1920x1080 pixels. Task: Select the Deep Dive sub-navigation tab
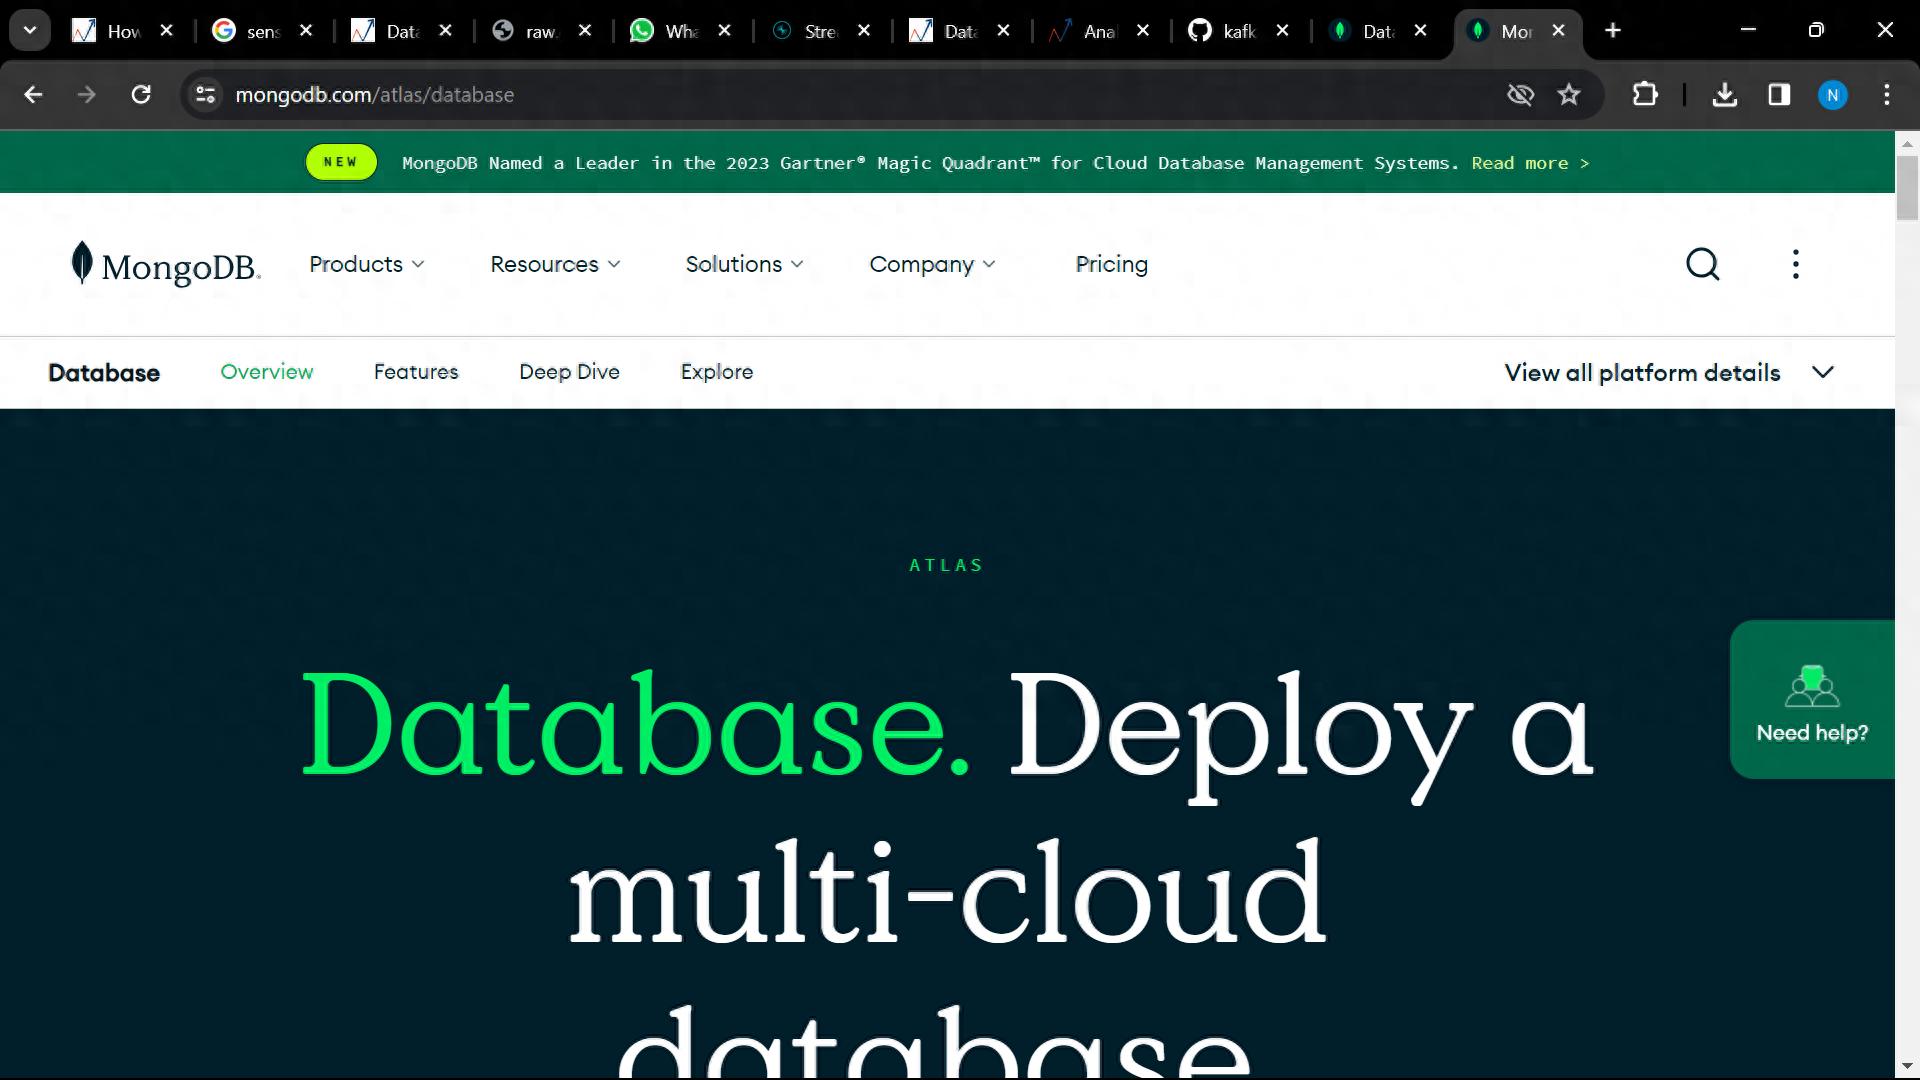(x=569, y=372)
